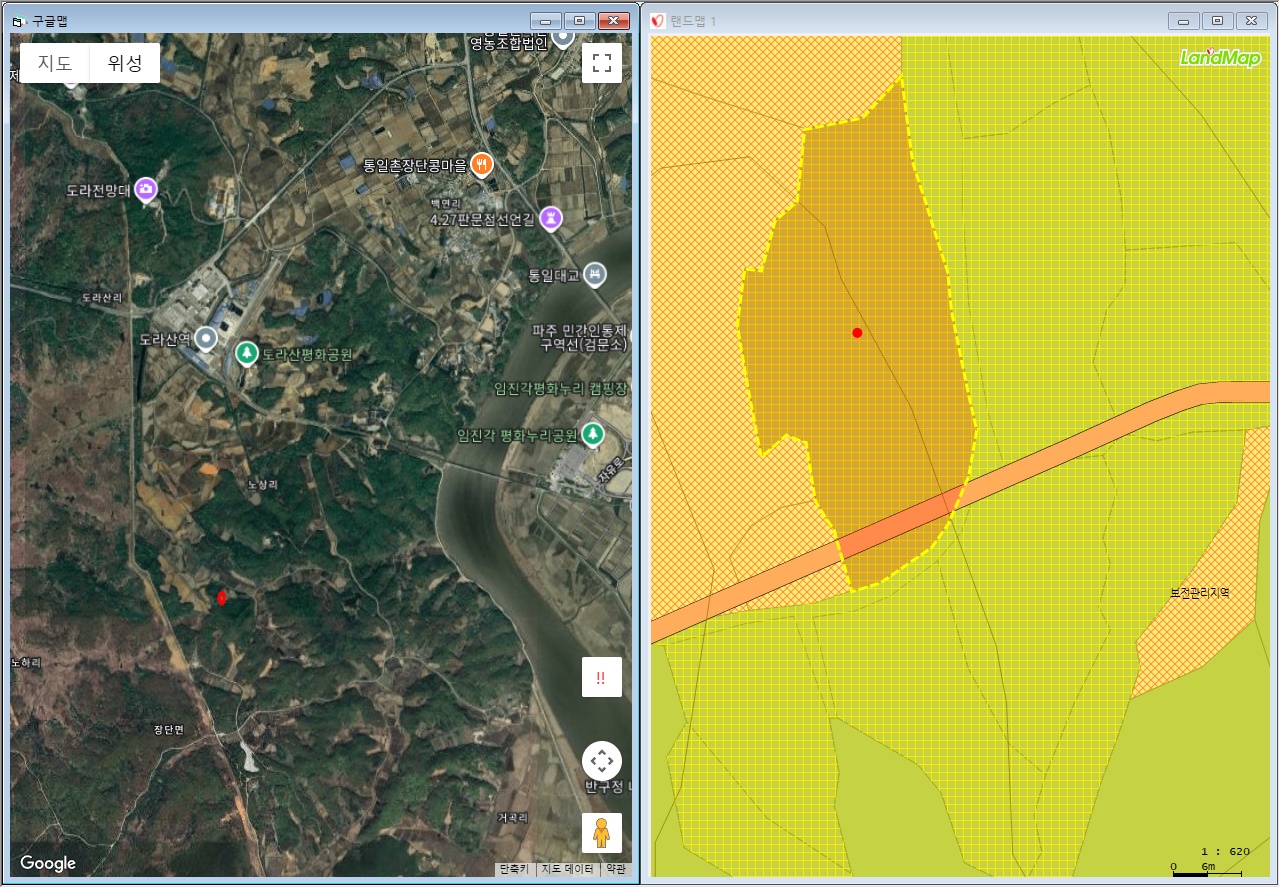Maximize the 랜드맵 1 window
The height and width of the screenshot is (888, 1280).
click(1217, 21)
